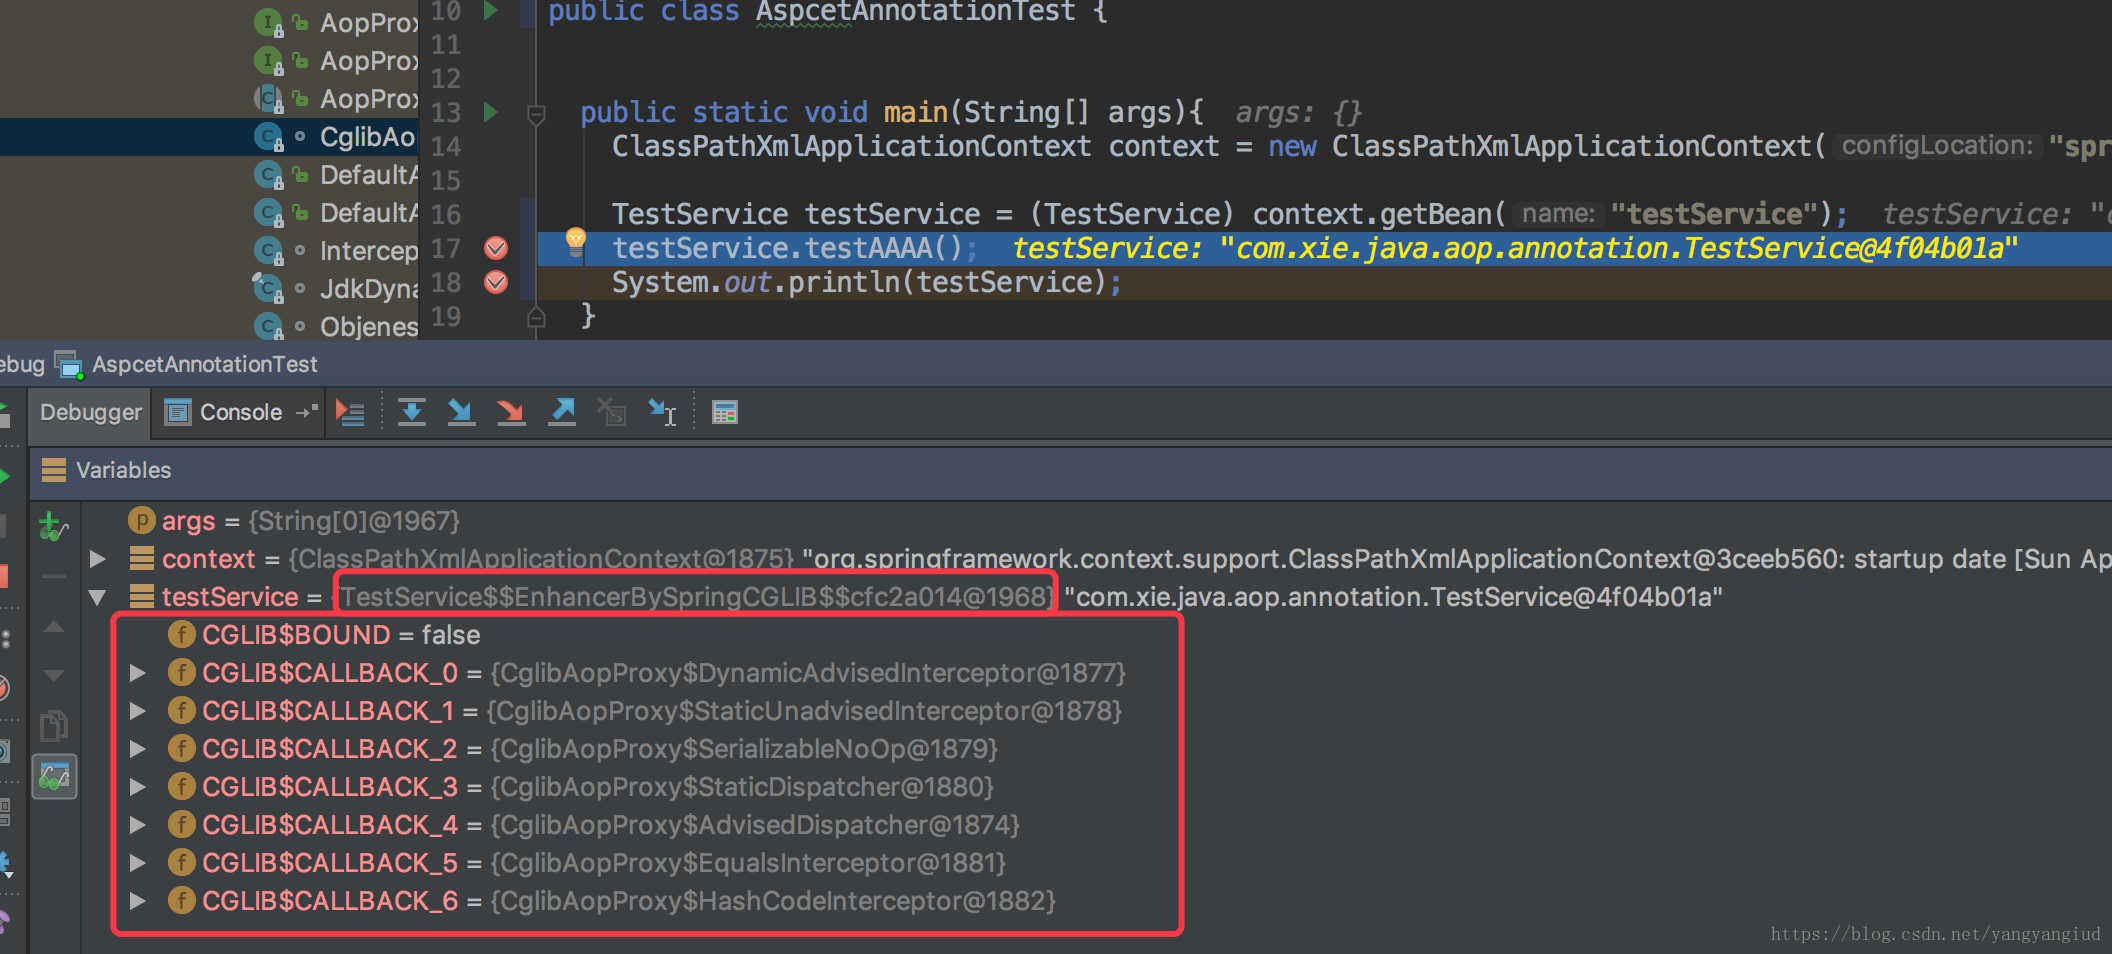The width and height of the screenshot is (2112, 954).
Task: Click the Variables panel title
Action: [123, 470]
